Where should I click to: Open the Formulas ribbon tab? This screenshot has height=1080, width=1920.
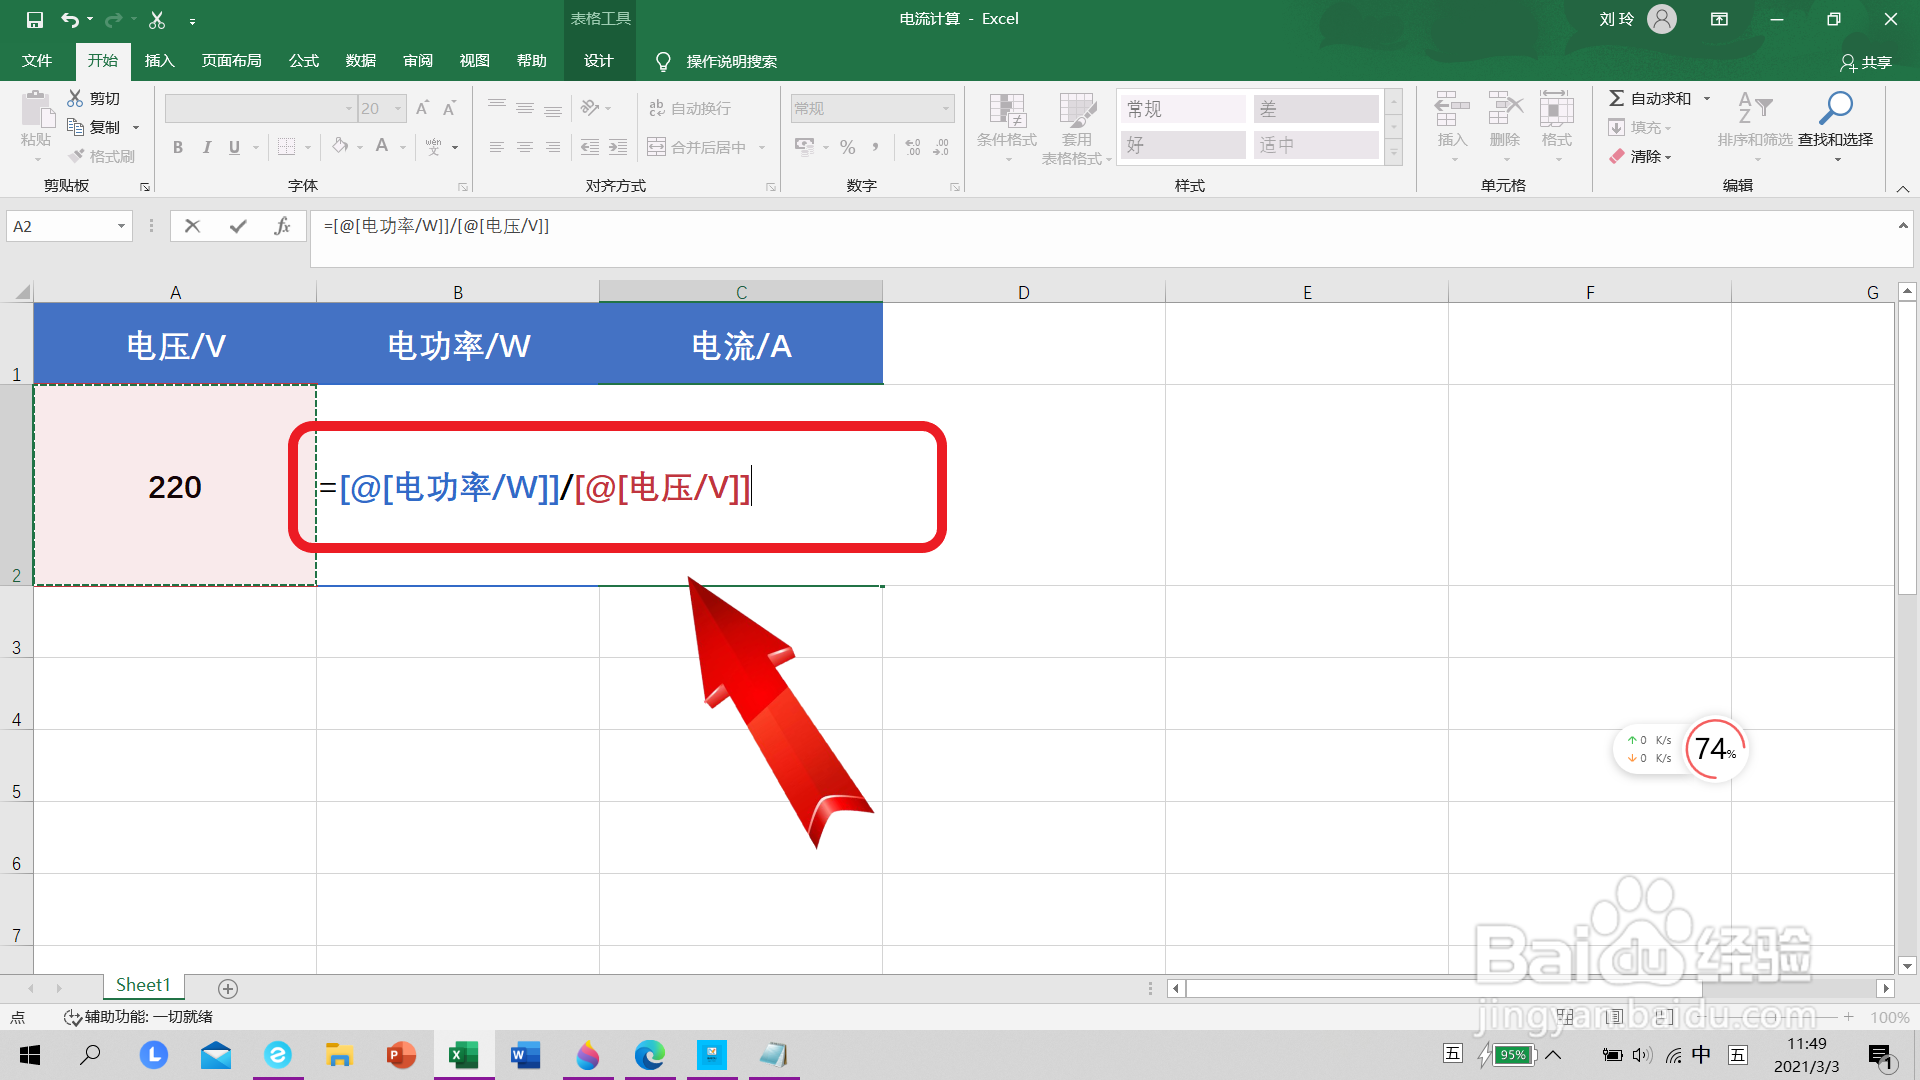pyautogui.click(x=303, y=61)
